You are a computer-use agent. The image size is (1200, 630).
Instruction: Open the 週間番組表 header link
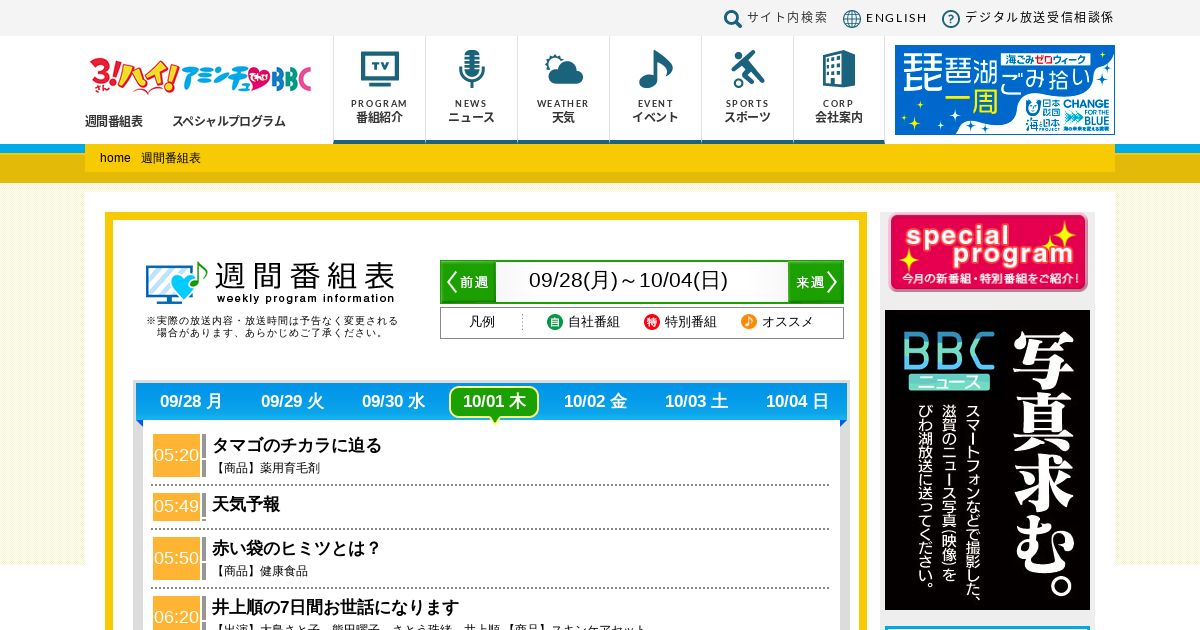pos(114,121)
